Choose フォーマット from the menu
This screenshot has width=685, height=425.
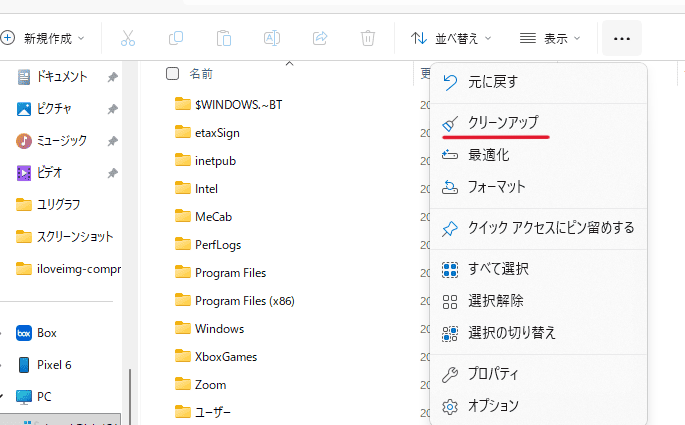pyautogui.click(x=538, y=187)
